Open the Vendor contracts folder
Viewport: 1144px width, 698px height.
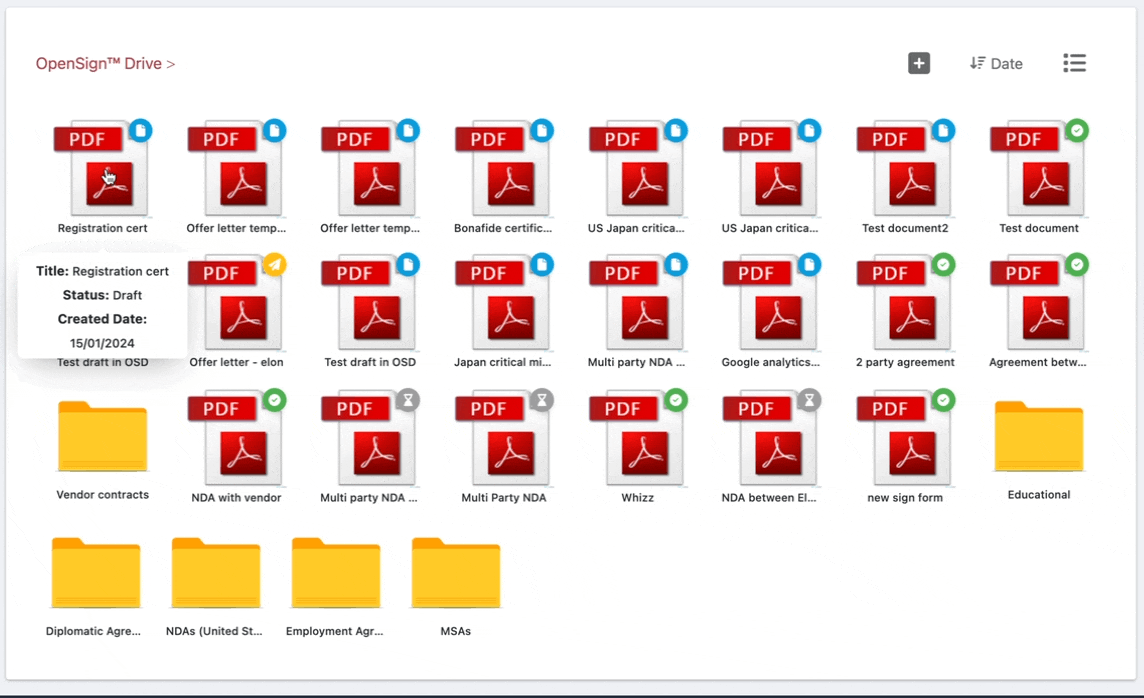(x=102, y=436)
